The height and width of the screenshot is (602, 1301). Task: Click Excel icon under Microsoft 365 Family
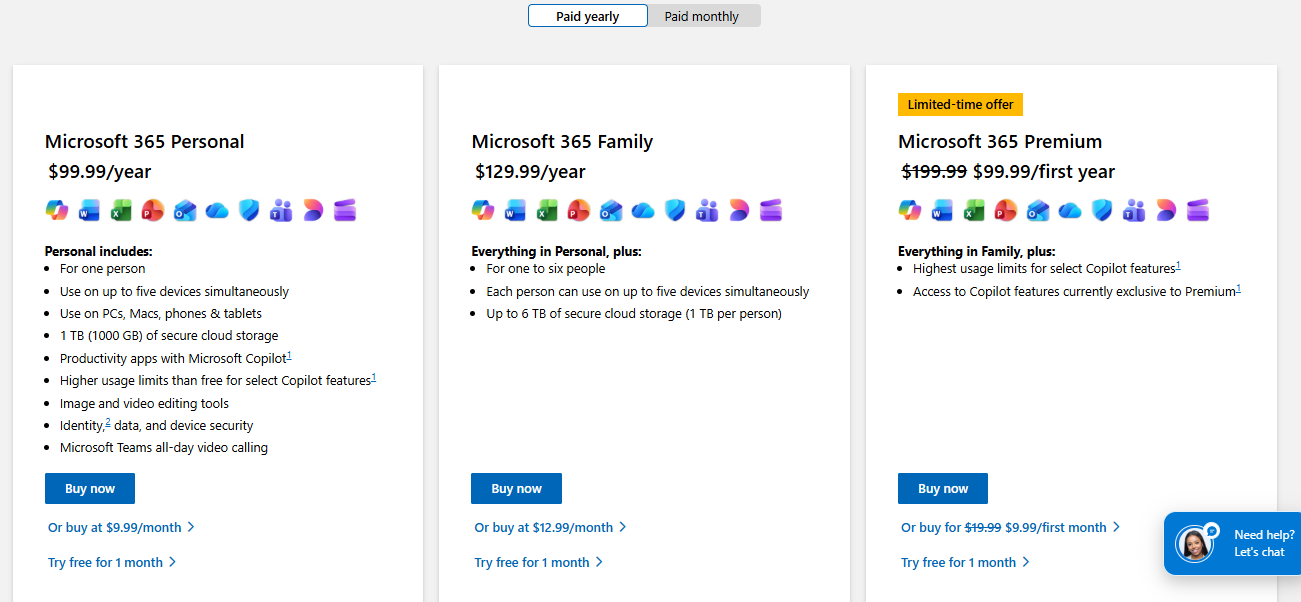547,210
